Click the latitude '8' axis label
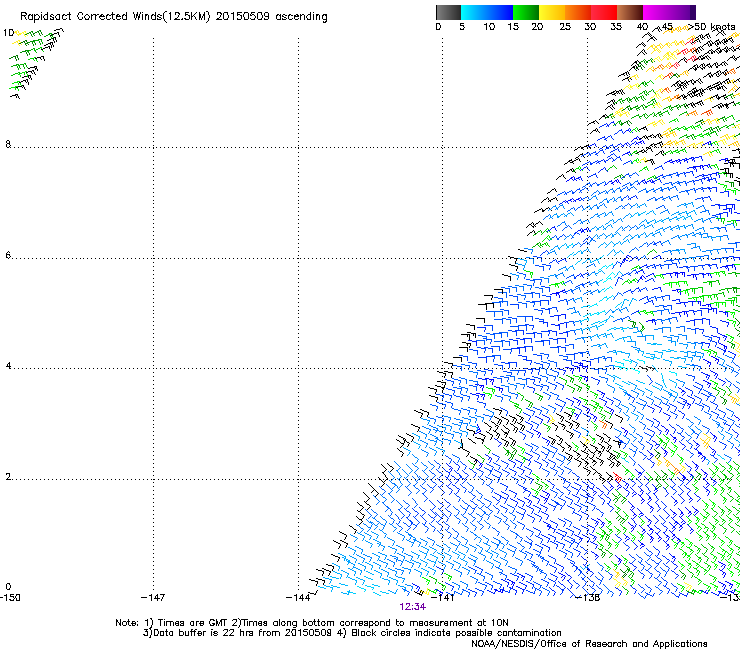Viewport: 740px width, 650px height. coord(8,144)
